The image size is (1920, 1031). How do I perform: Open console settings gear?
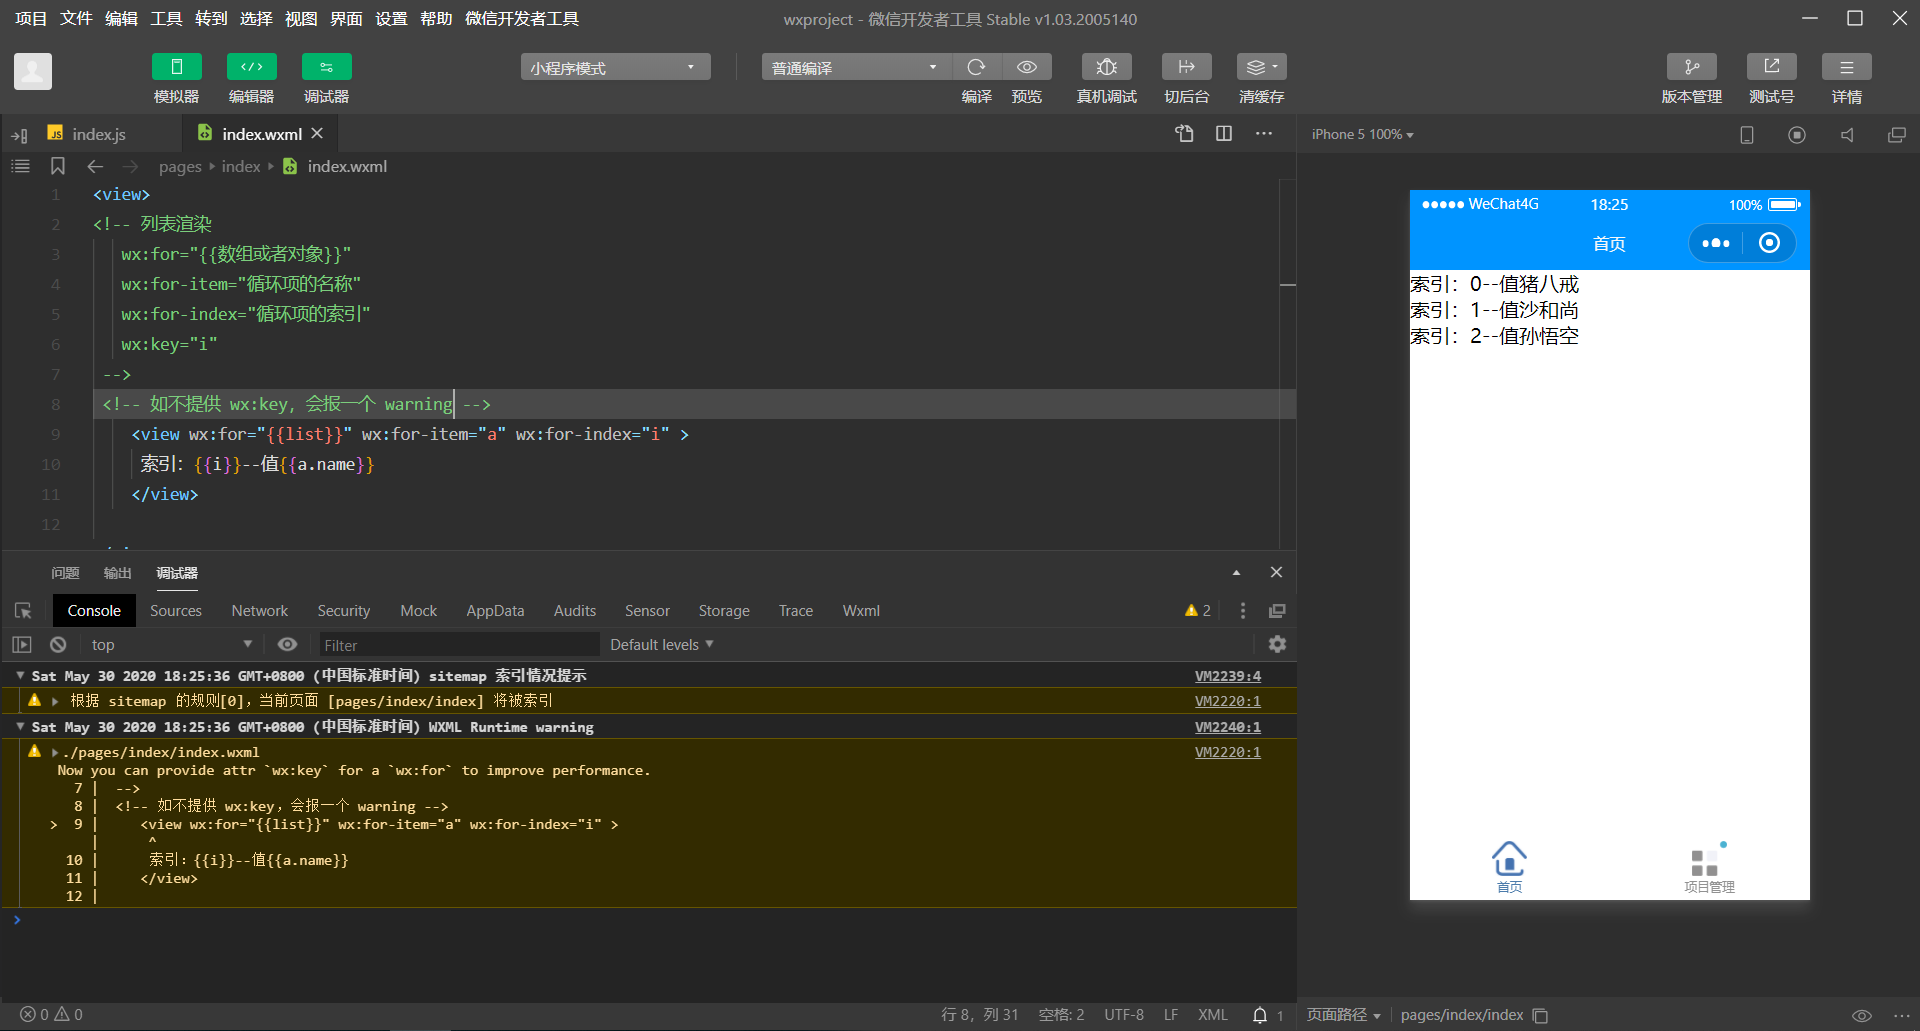1277,644
